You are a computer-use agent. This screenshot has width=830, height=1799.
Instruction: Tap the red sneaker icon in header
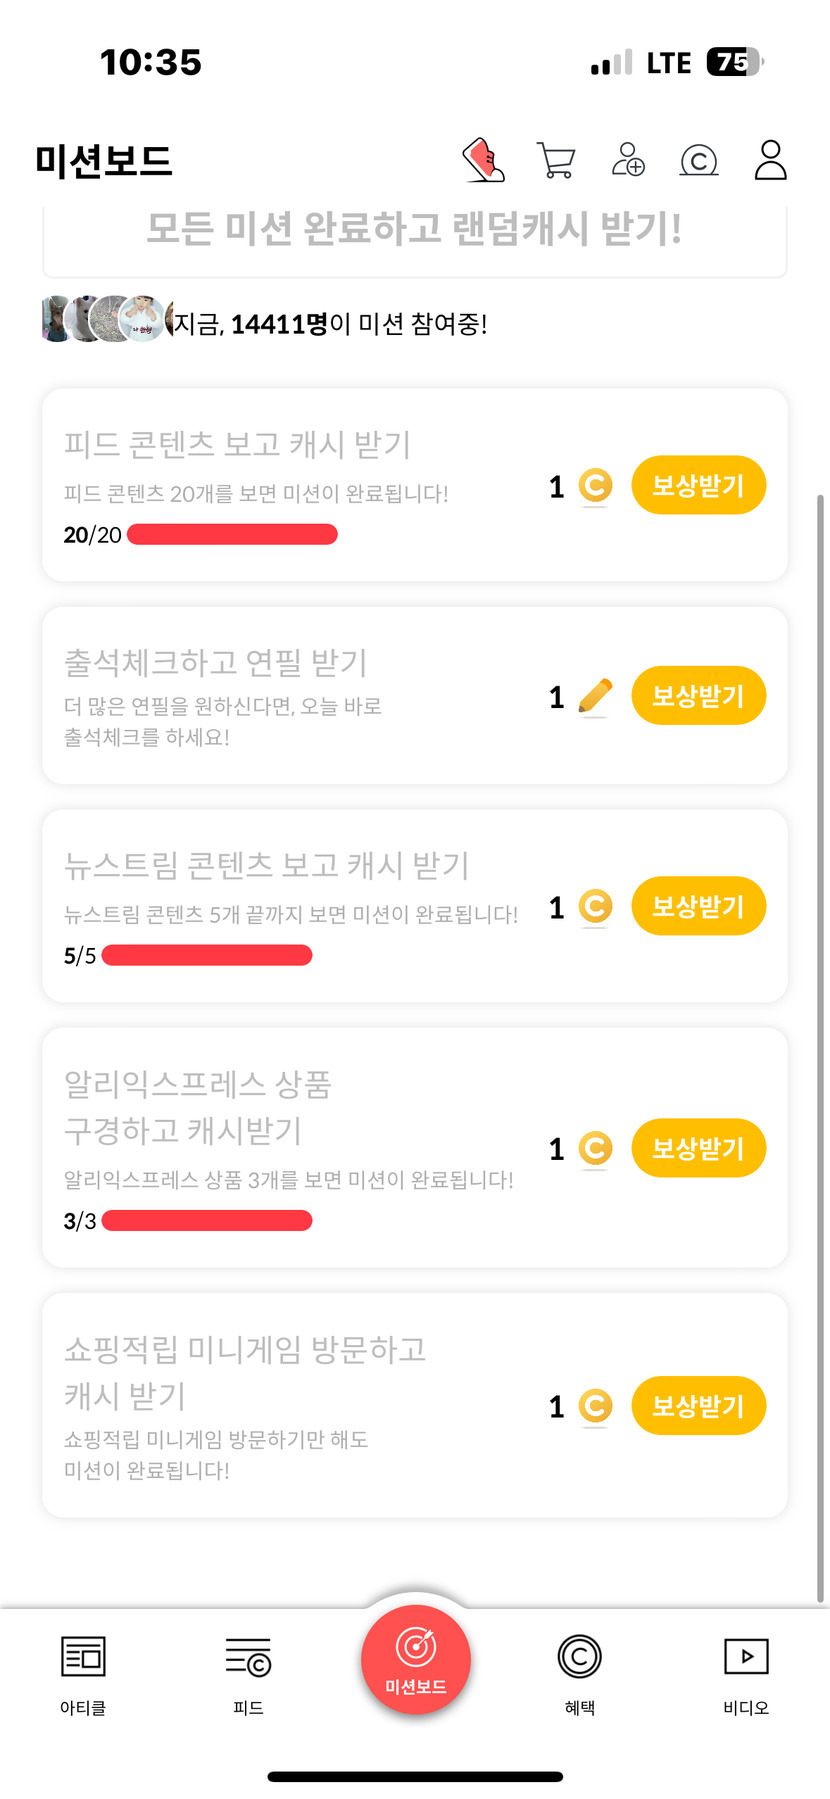tap(484, 160)
